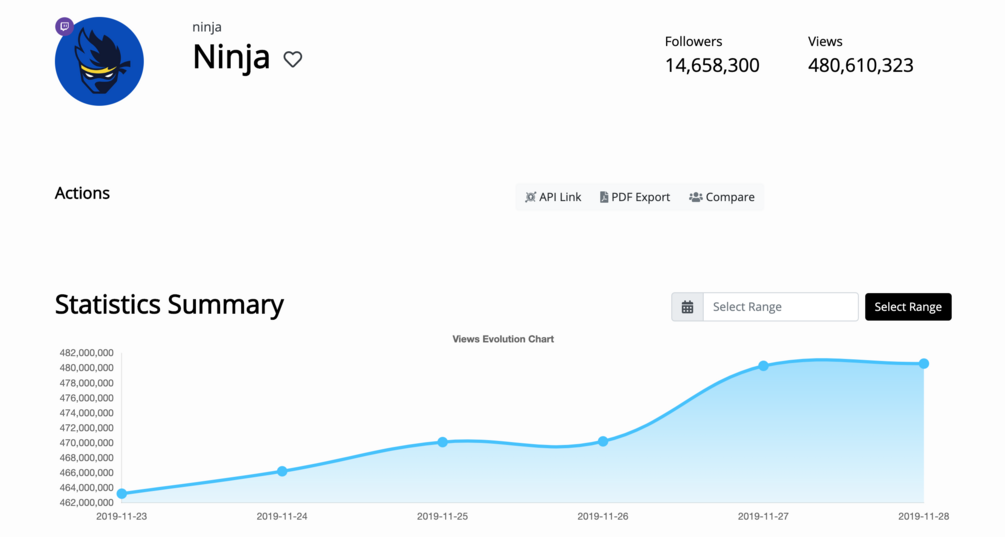Click the Views count 480,610,323

[860, 66]
